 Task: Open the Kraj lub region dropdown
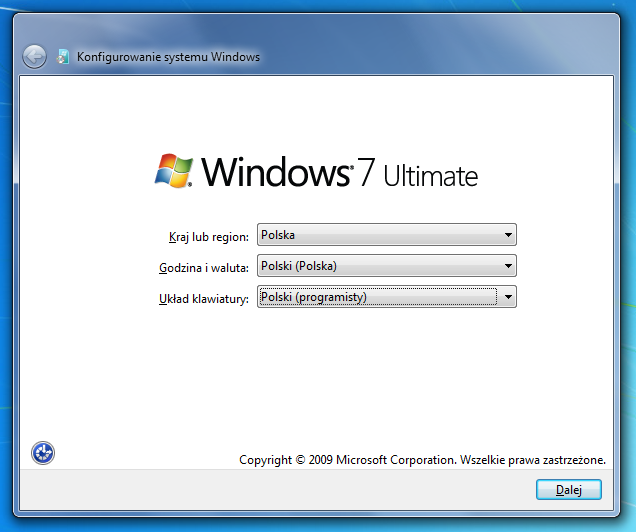pyautogui.click(x=387, y=235)
